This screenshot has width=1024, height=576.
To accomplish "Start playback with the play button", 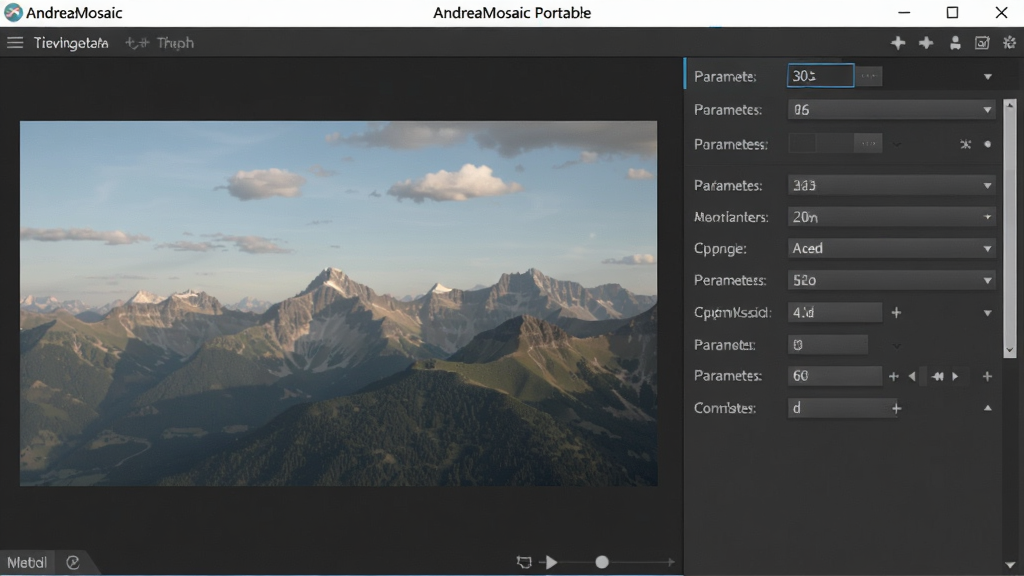I will click(x=552, y=562).
